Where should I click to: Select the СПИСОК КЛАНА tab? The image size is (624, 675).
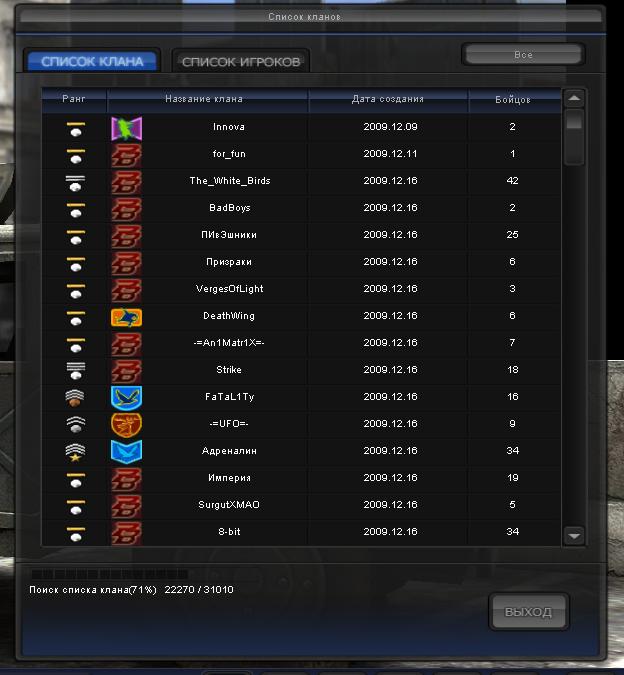tap(92, 62)
